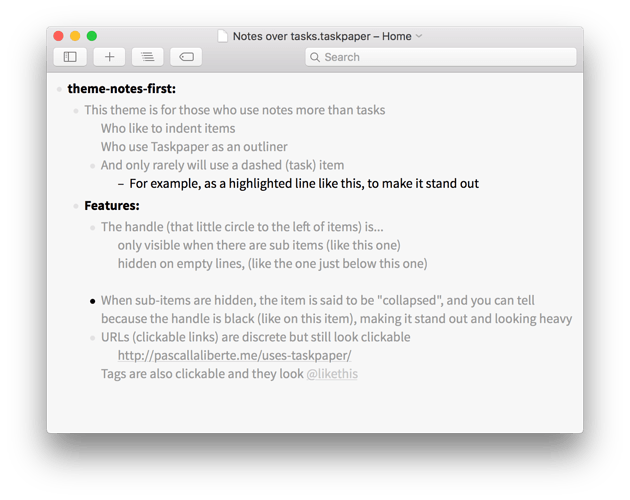Image resolution: width=630 pixels, height=500 pixels.
Task: Click 'Tags are also clickable' note text
Action: tap(202, 374)
